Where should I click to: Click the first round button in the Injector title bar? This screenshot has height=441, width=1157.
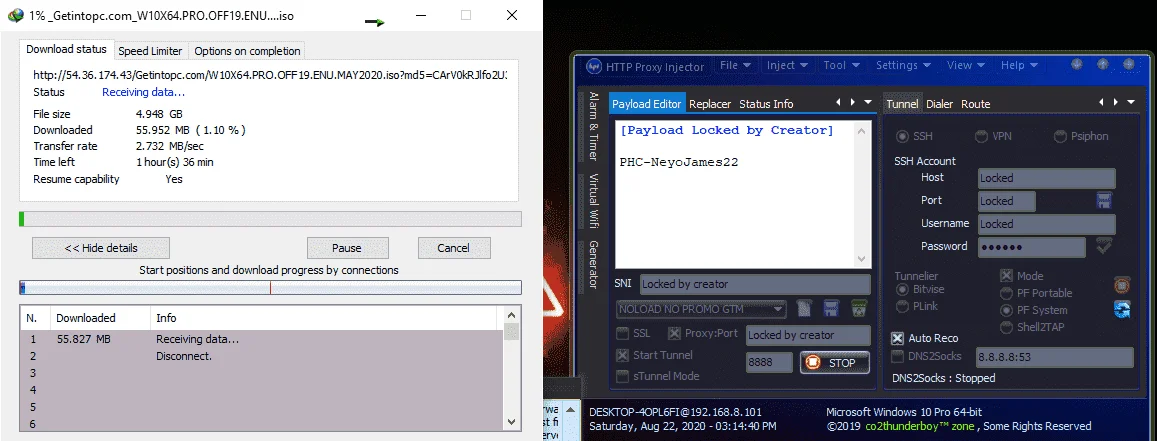point(1077,65)
